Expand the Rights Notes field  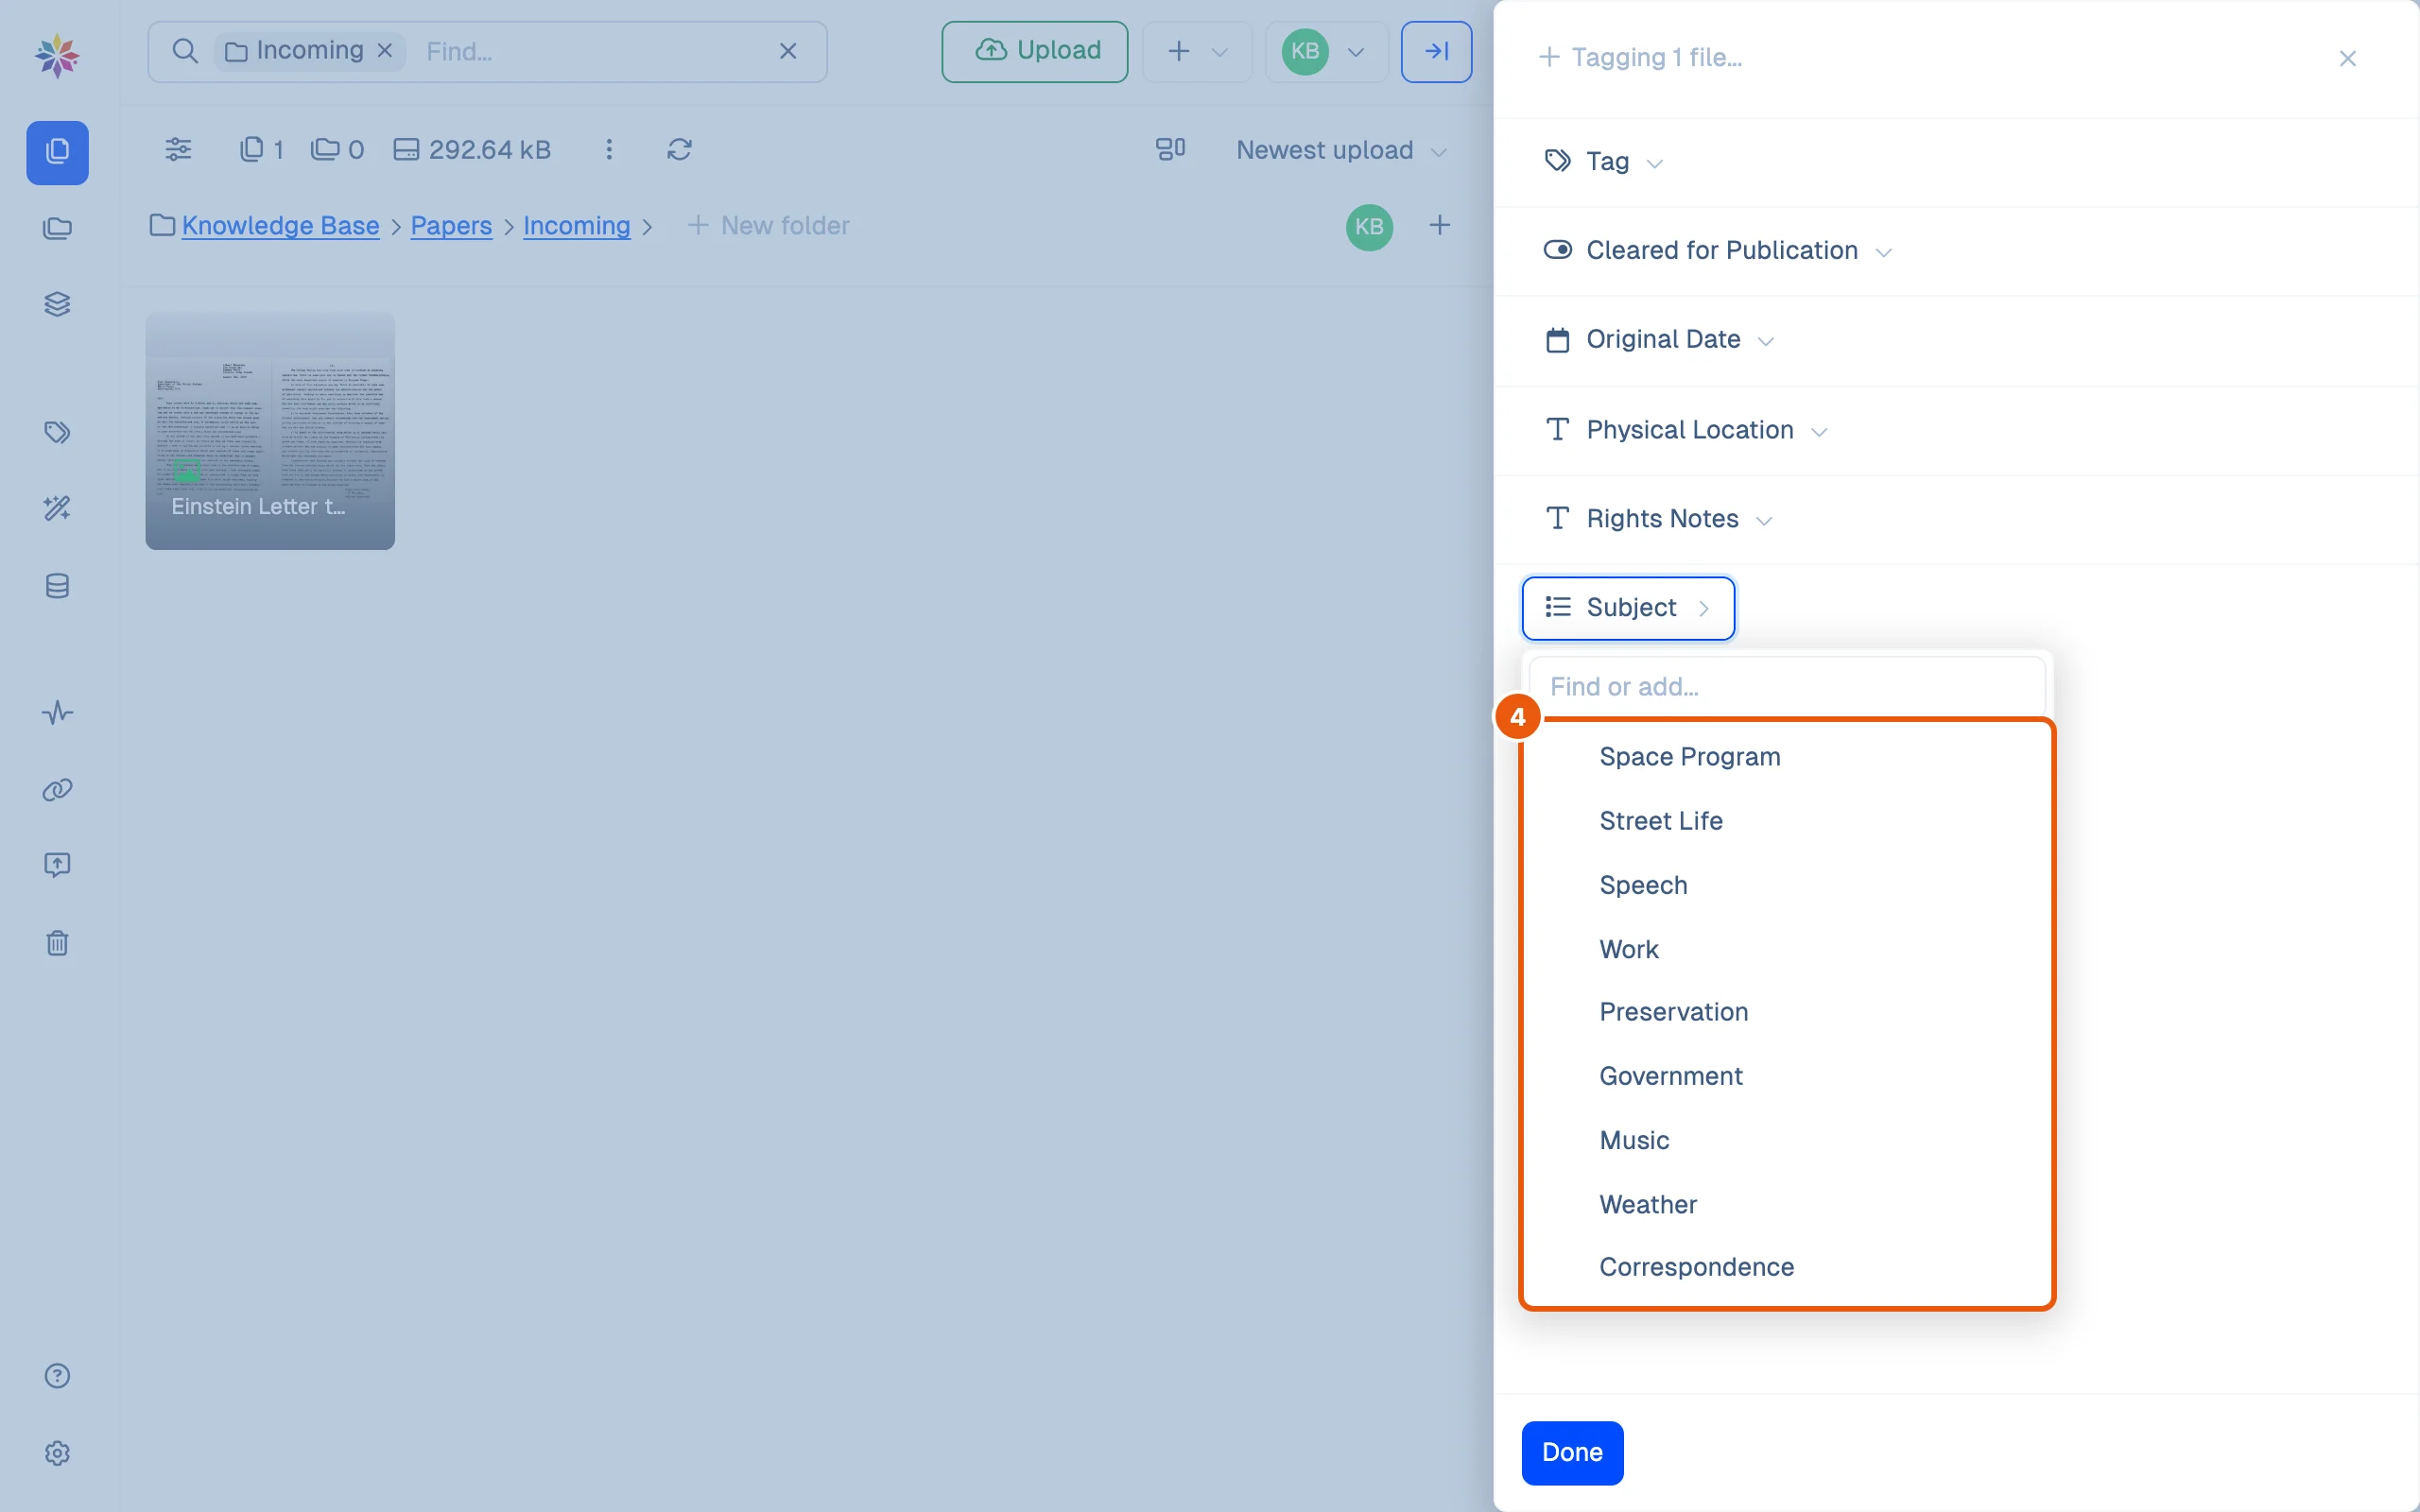pos(1658,519)
